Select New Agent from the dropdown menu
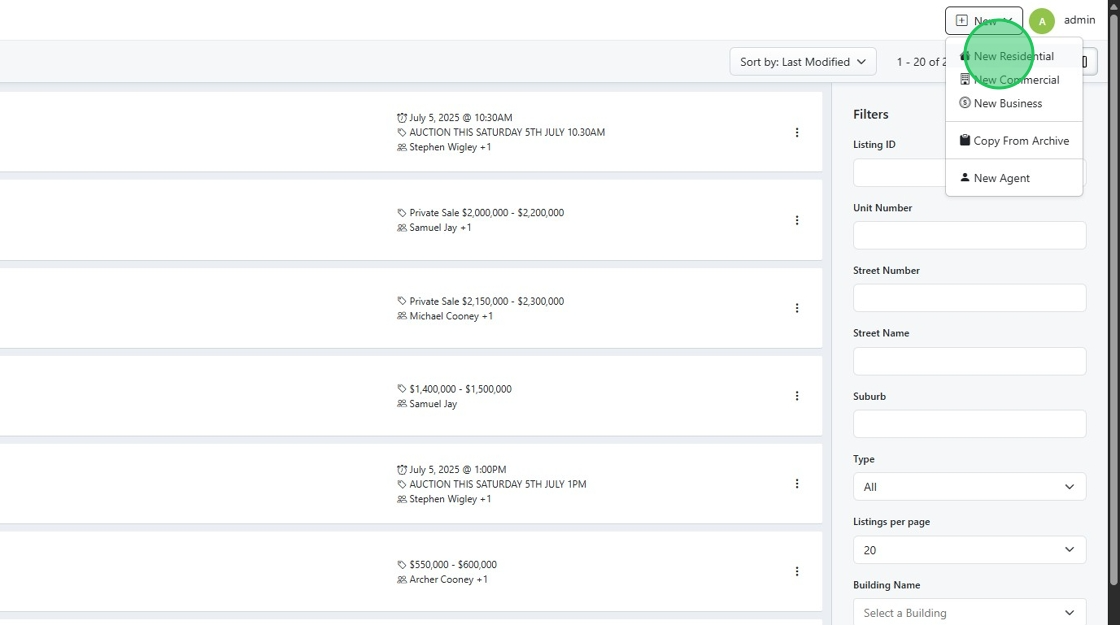 click(1001, 178)
